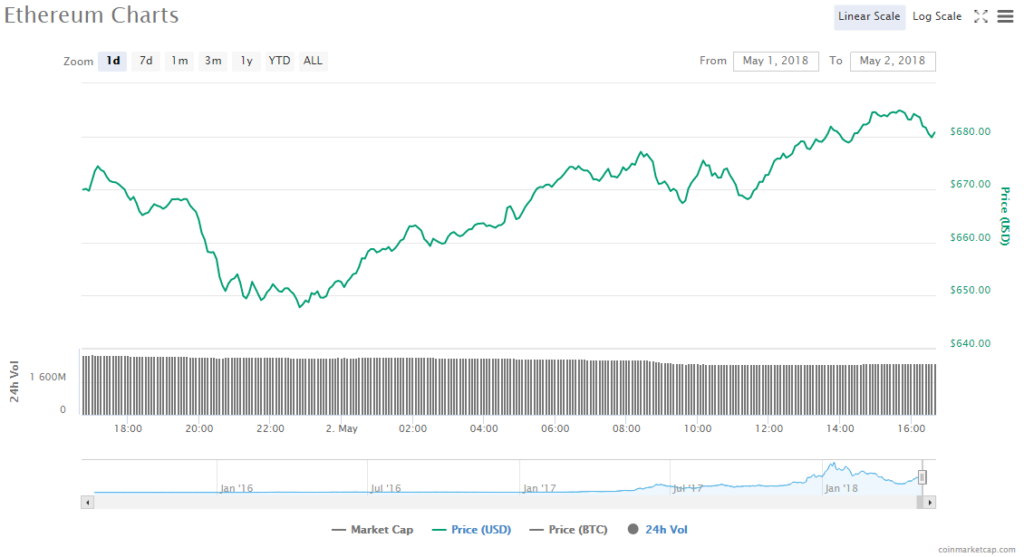
Task: Set zoom to 1m
Action: [179, 61]
